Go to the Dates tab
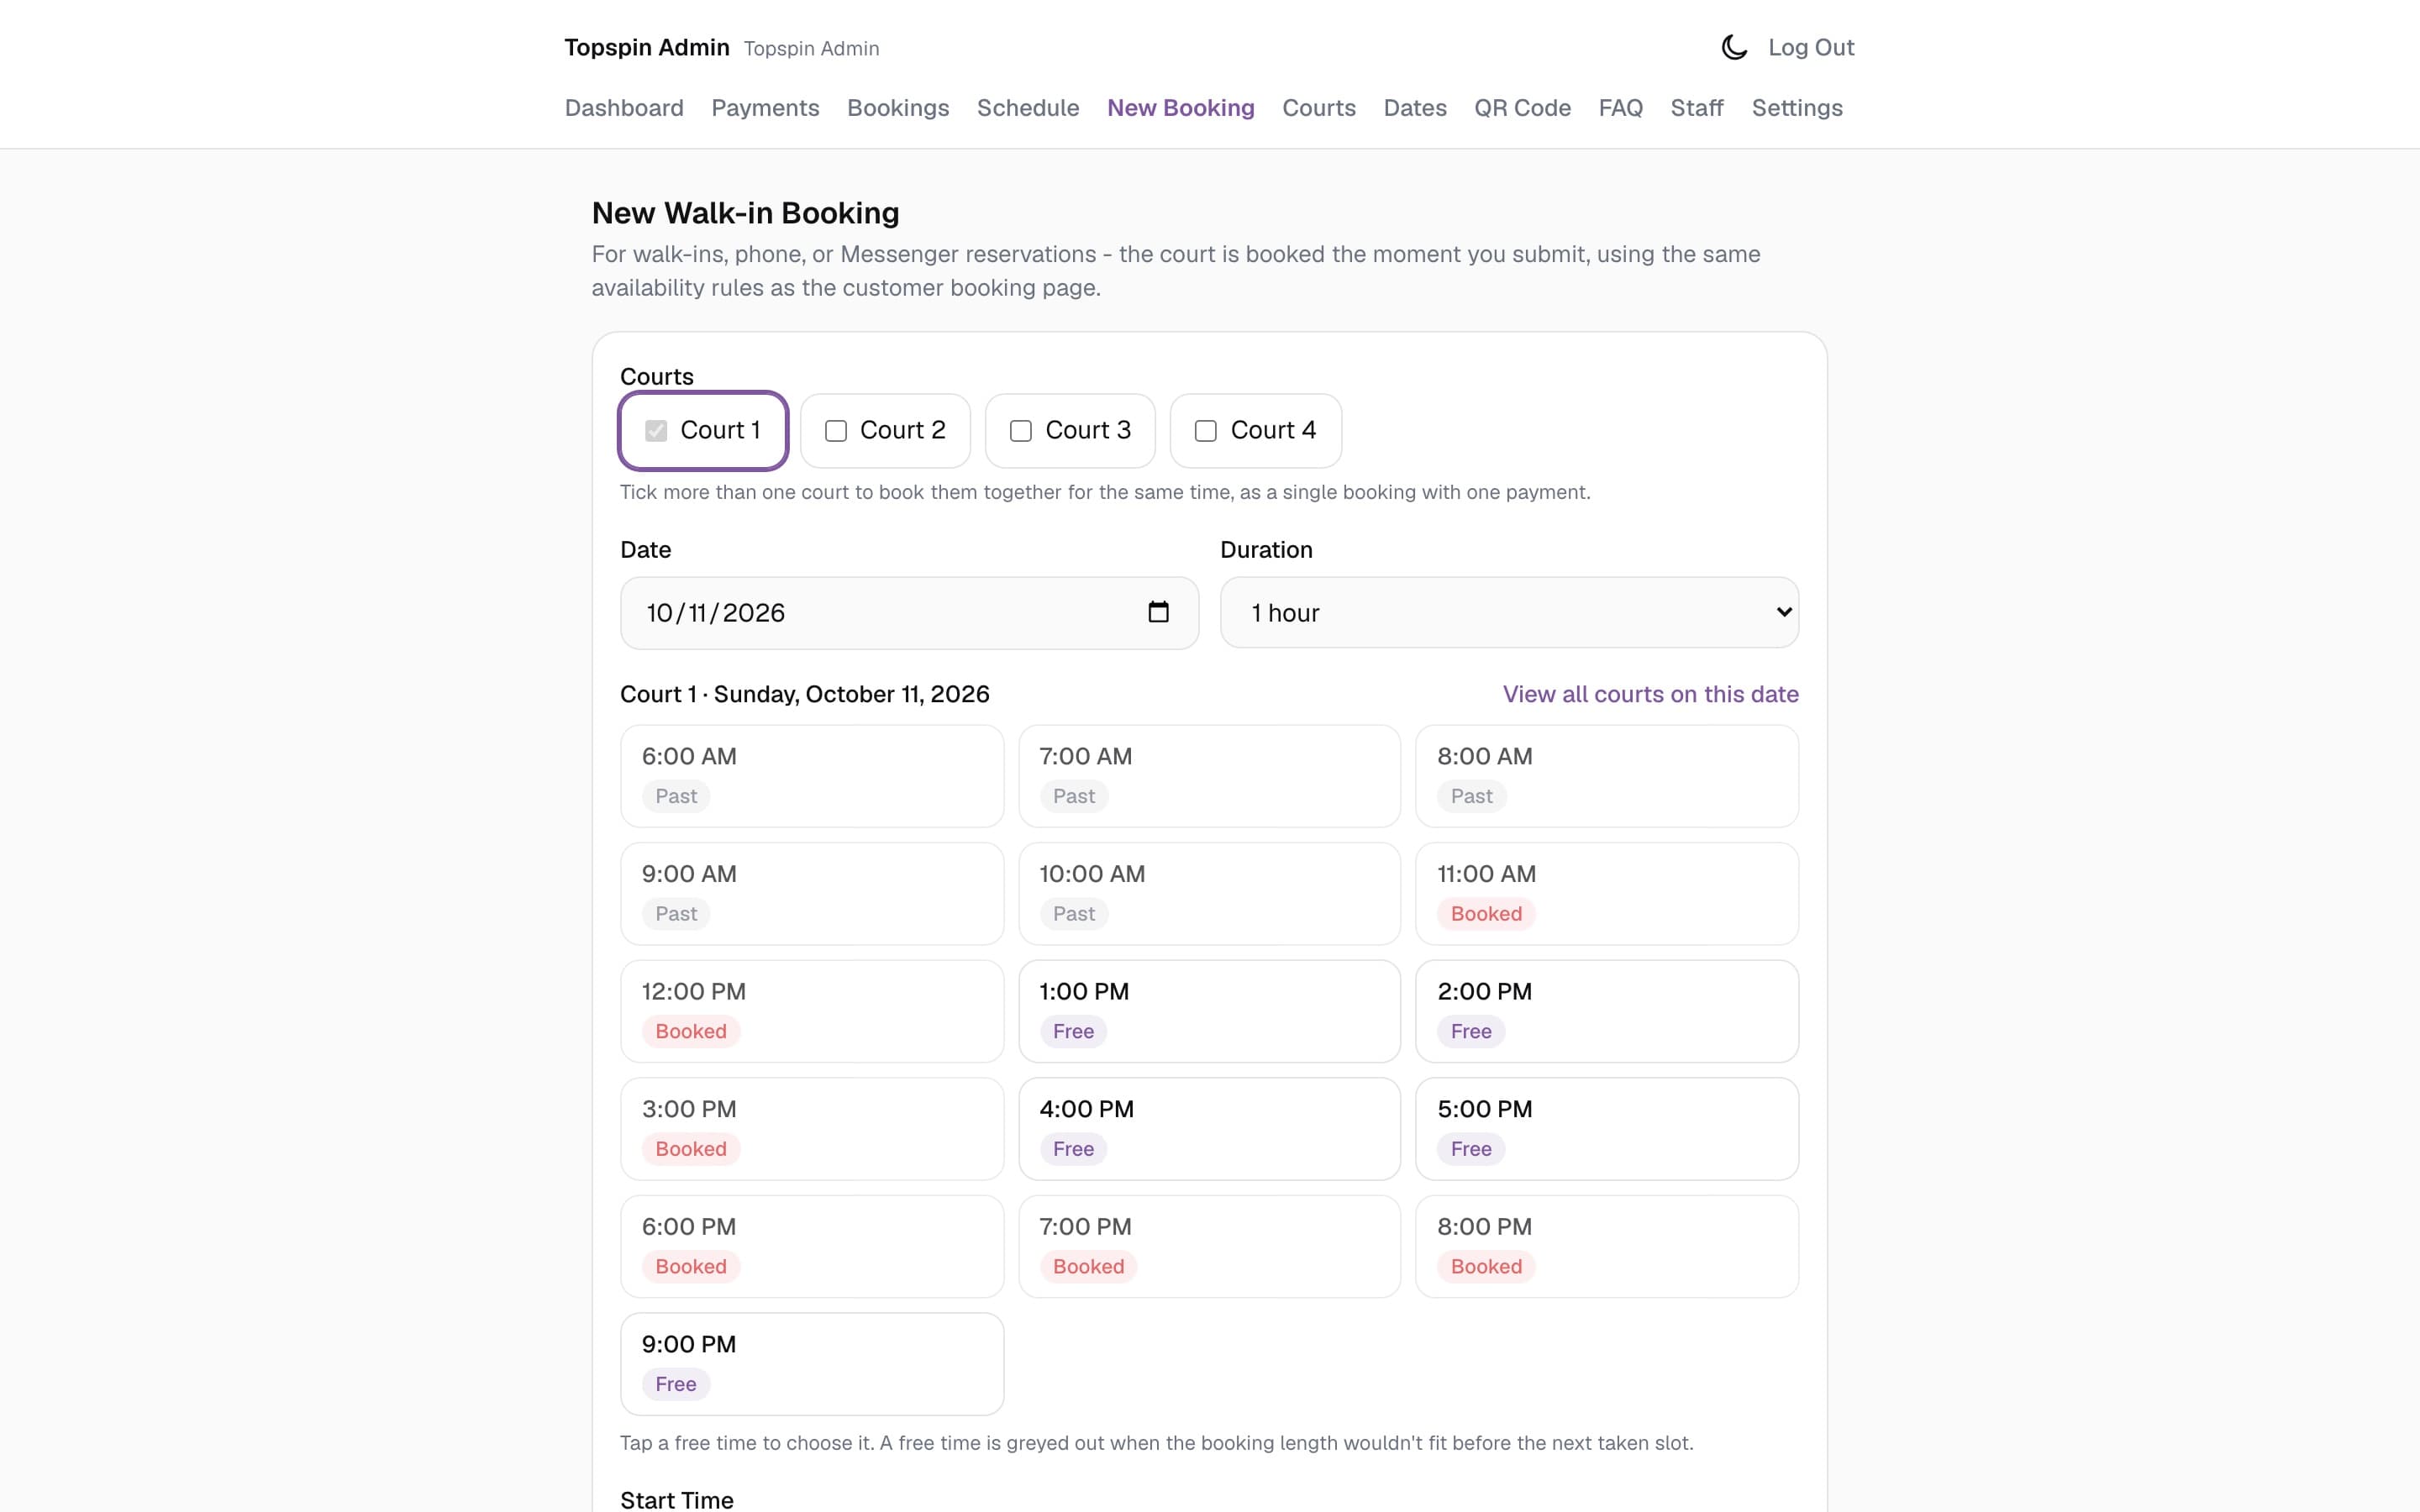 coord(1415,108)
